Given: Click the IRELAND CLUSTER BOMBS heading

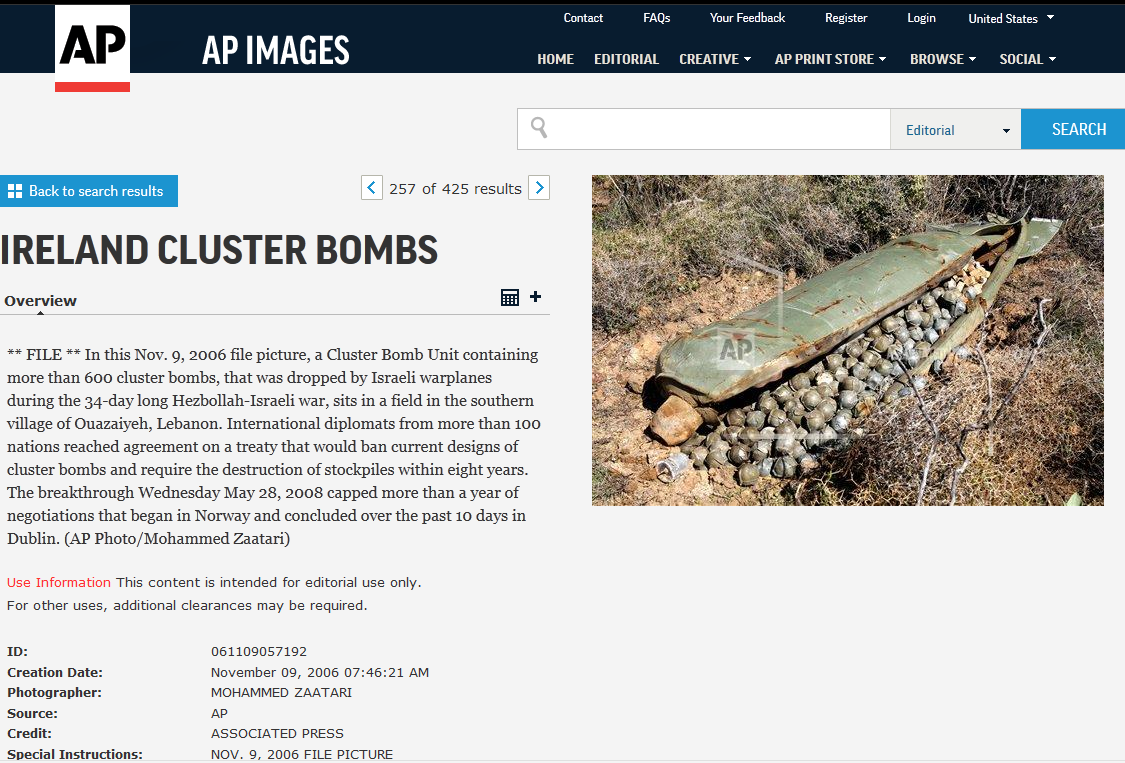Looking at the screenshot, I should pos(219,250).
